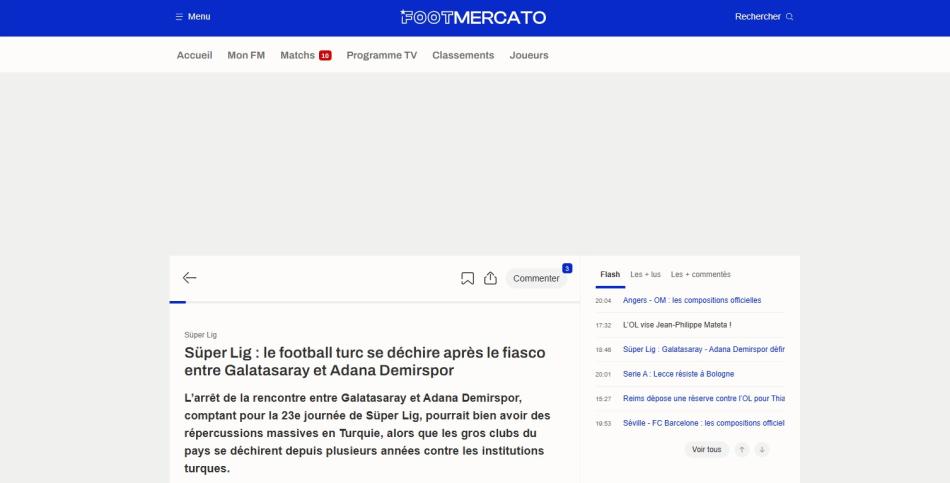The height and width of the screenshot is (483, 950).
Task: Click the 20:01 flash timestamp
Action: tap(603, 375)
